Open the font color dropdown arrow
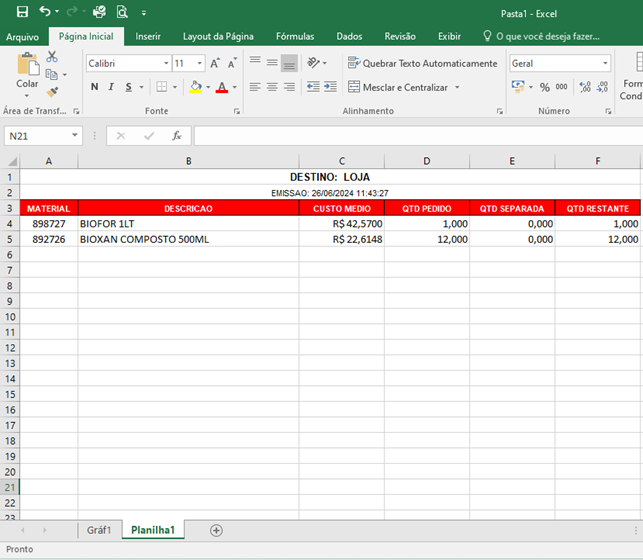Image resolution: width=643 pixels, height=560 pixels. (x=235, y=87)
